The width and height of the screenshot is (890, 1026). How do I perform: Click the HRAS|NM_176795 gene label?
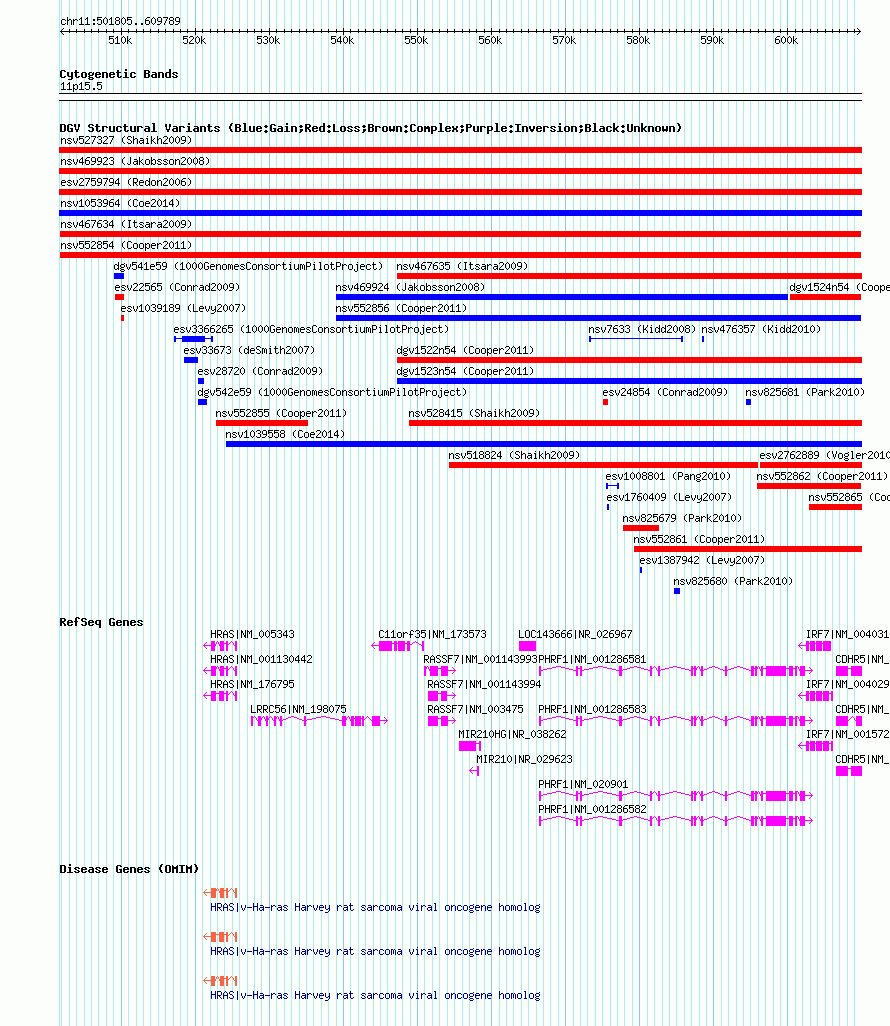click(252, 684)
